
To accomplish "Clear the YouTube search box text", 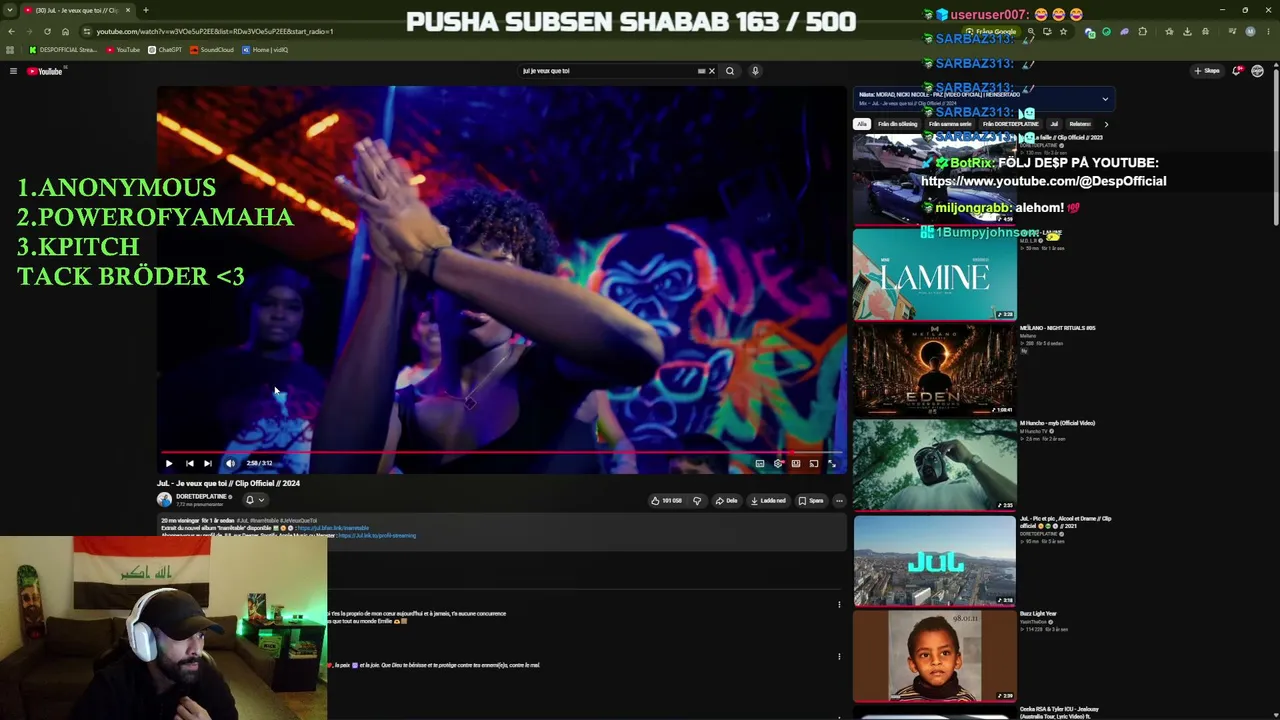I will click(x=712, y=71).
